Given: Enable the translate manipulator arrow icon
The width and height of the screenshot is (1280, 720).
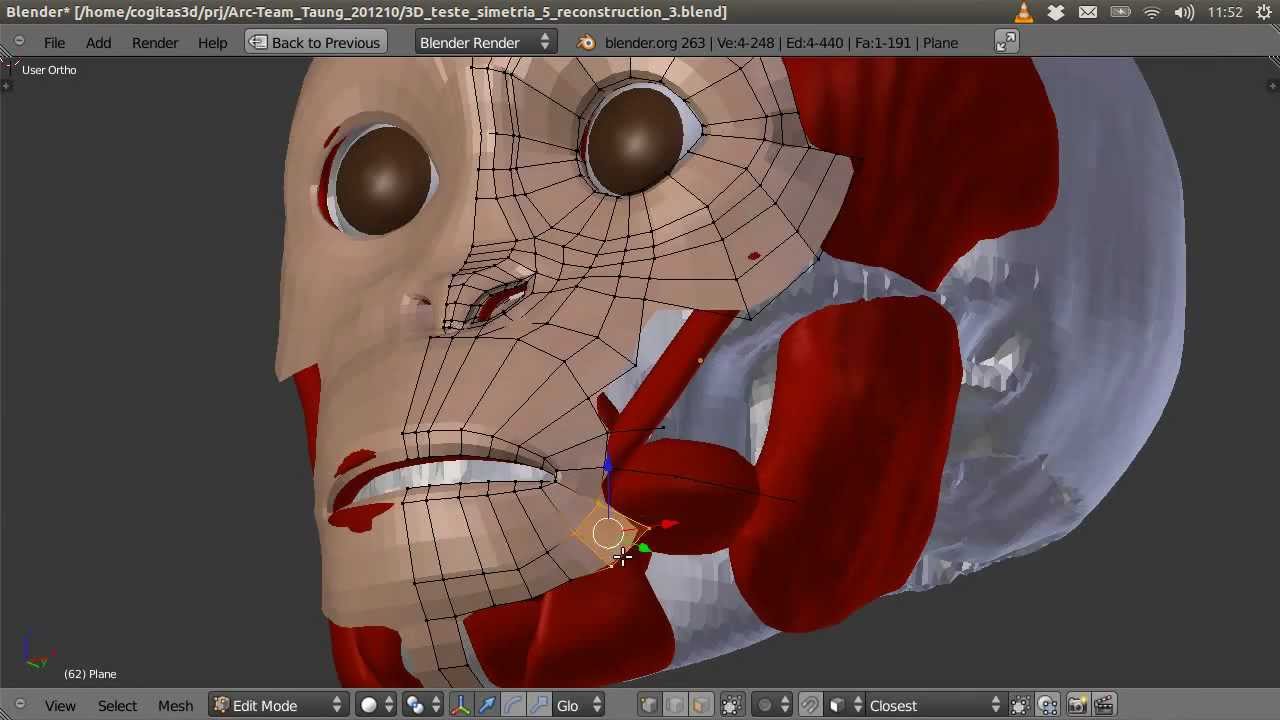Looking at the screenshot, I should click(487, 705).
